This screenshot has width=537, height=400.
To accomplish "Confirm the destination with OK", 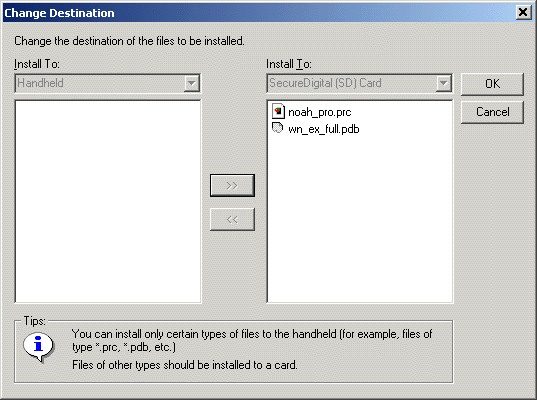I will [492, 84].
